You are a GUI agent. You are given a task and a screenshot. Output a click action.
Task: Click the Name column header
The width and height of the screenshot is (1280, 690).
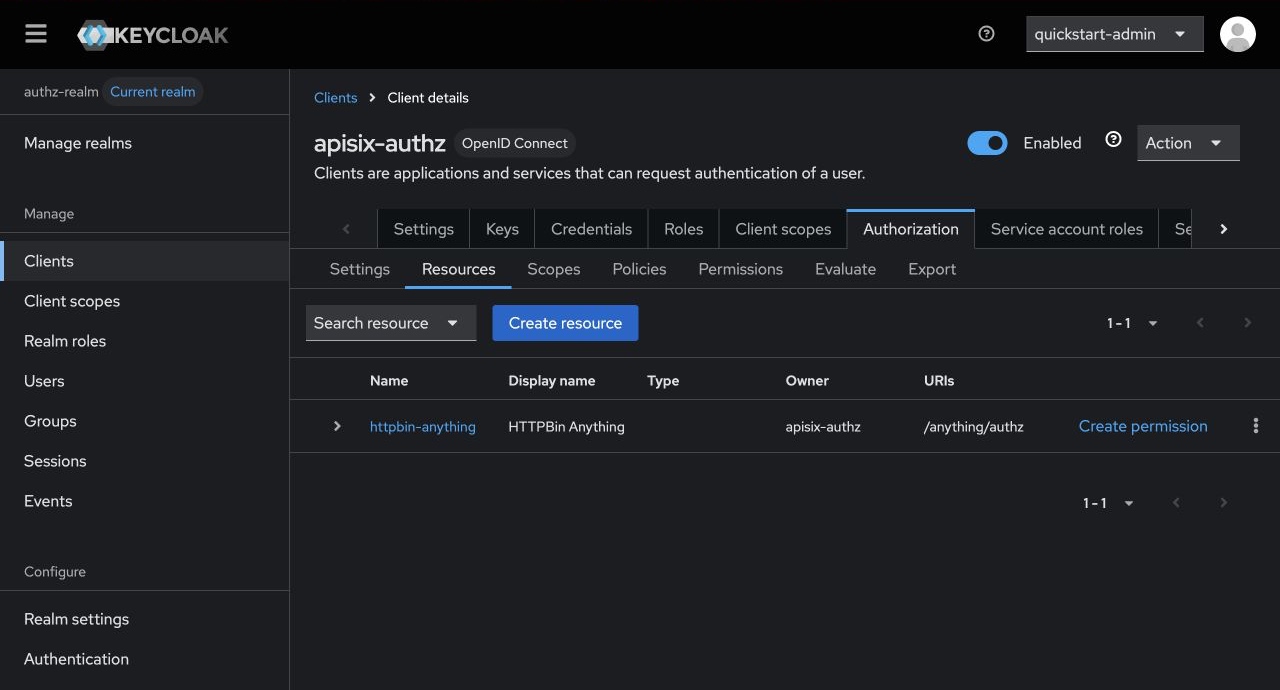(x=389, y=381)
